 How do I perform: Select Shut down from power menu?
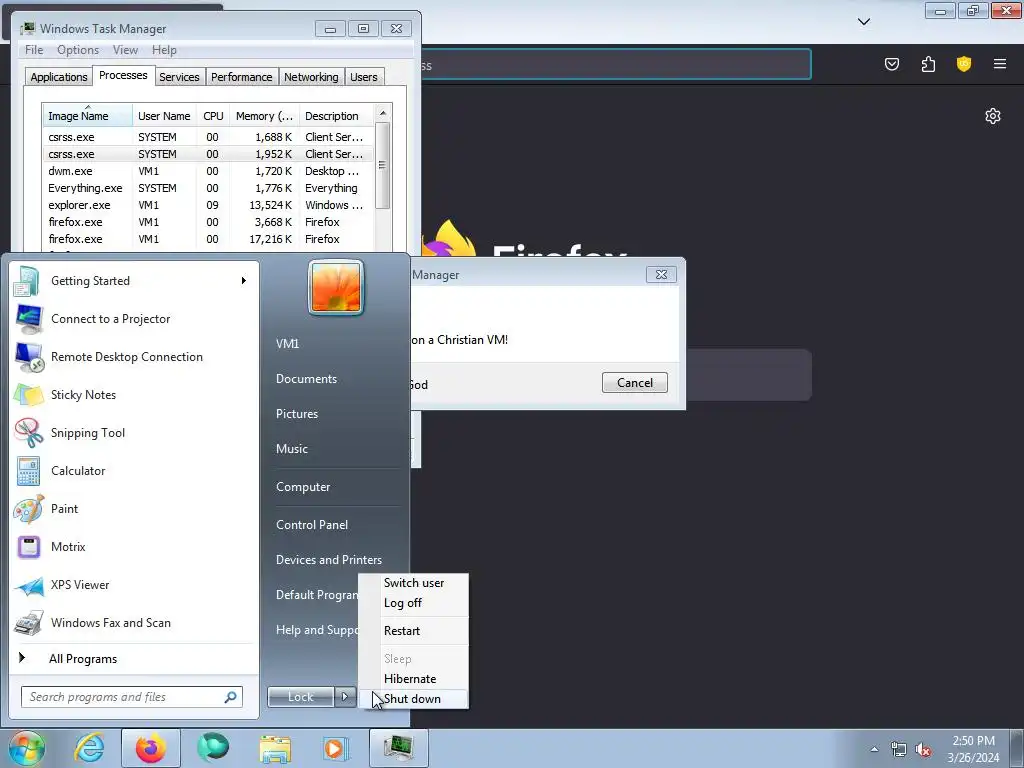tap(413, 699)
